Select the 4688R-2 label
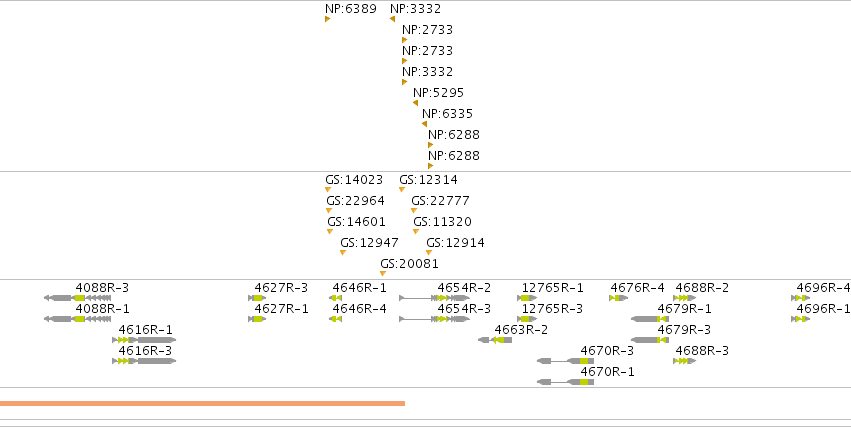Screen dimensions: 851x427 tap(702, 288)
